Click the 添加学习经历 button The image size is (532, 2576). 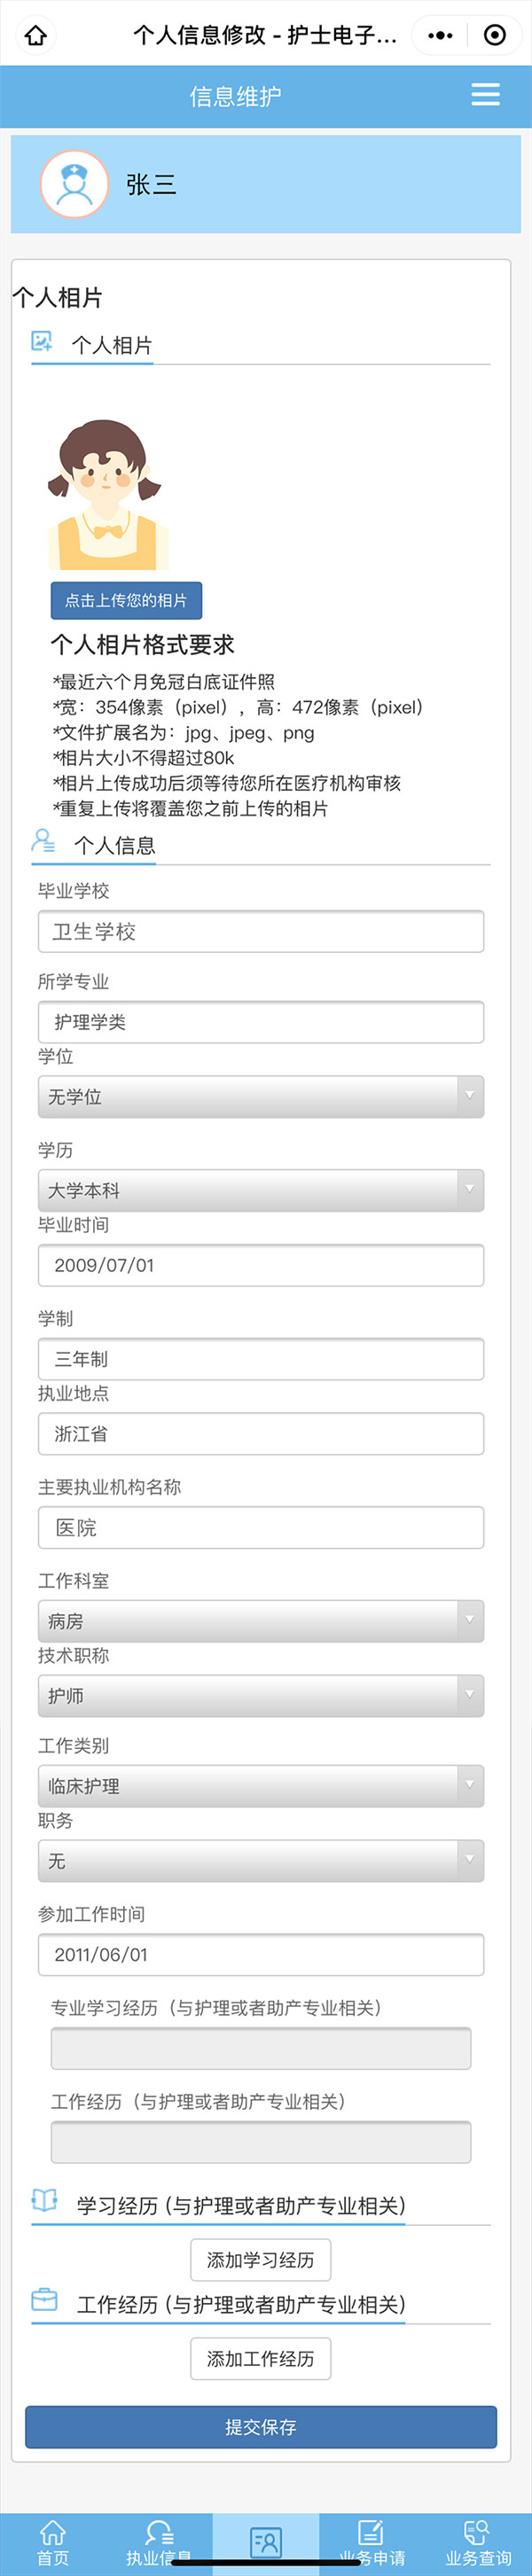pyautogui.click(x=260, y=2260)
